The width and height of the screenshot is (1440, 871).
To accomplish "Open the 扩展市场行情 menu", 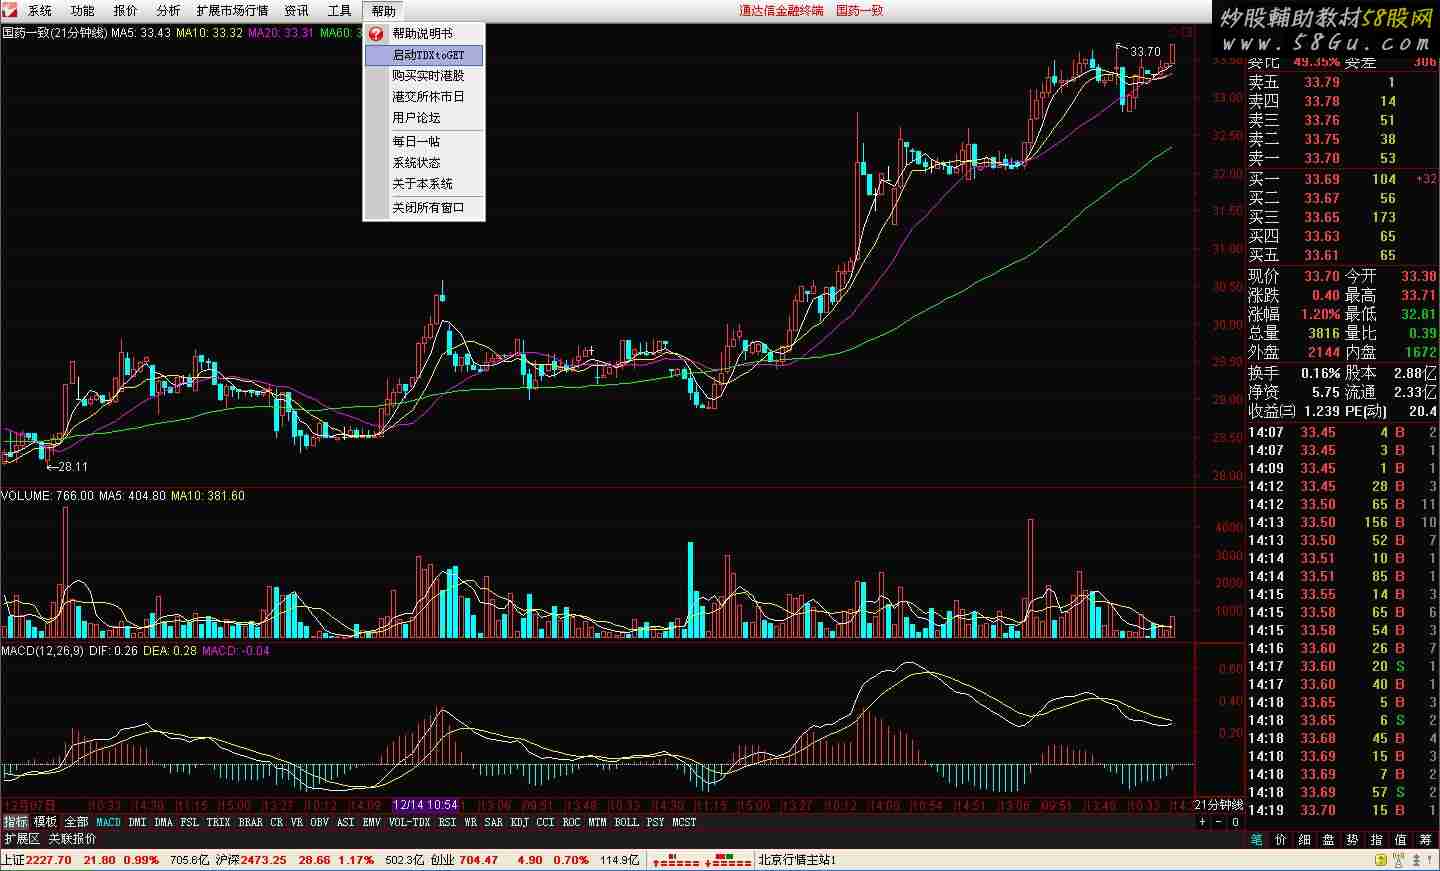I will point(232,10).
